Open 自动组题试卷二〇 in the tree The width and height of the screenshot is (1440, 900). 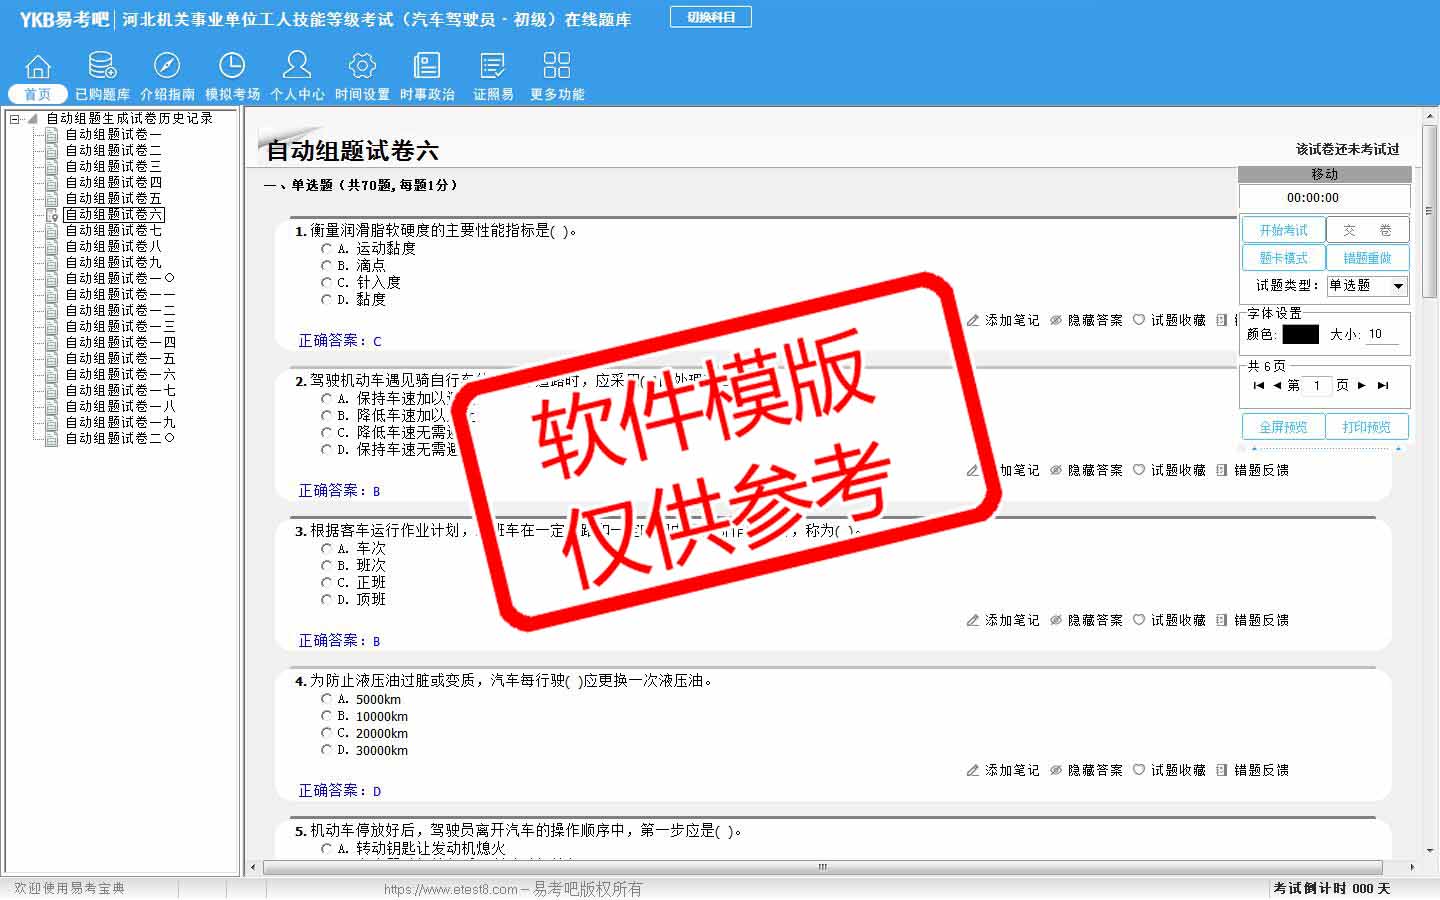coord(120,438)
